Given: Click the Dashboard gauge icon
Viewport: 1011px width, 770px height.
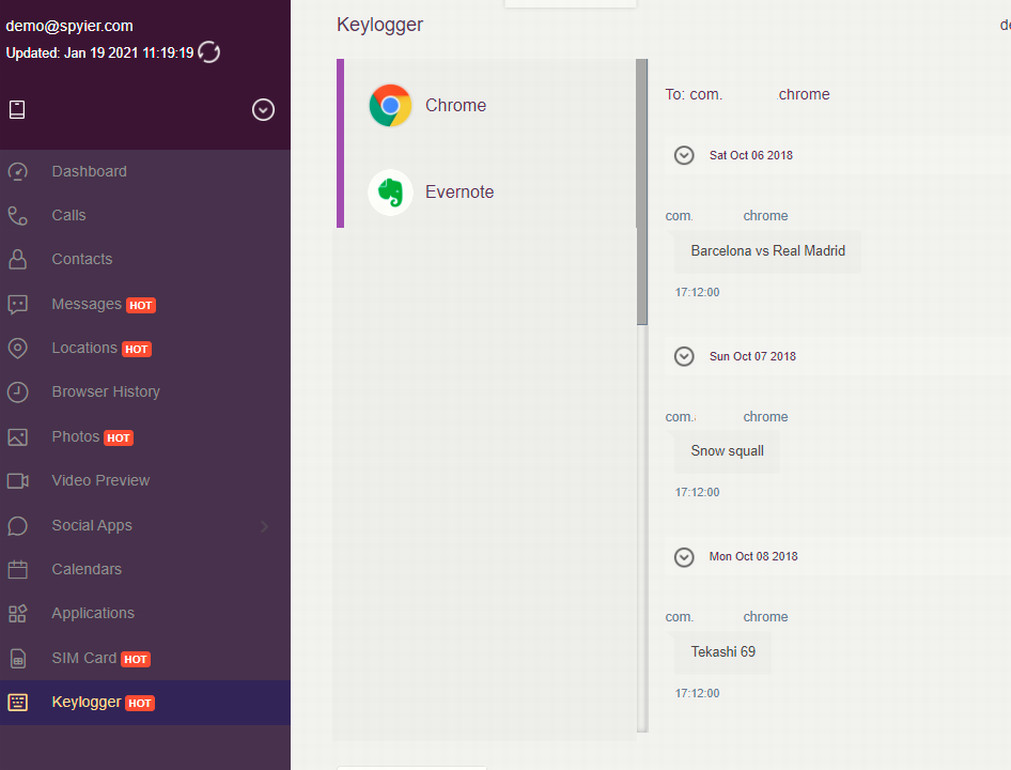Looking at the screenshot, I should (17, 172).
